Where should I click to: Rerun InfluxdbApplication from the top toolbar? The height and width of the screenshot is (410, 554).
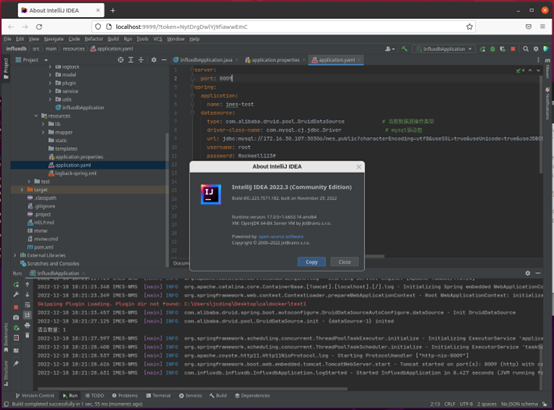click(x=482, y=49)
